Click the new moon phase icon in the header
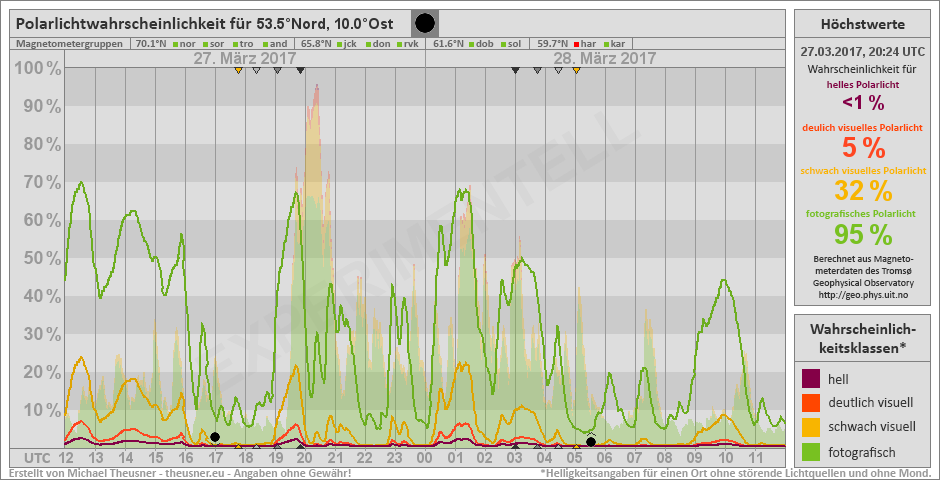Viewport: 940px width, 480px height. (x=425, y=23)
